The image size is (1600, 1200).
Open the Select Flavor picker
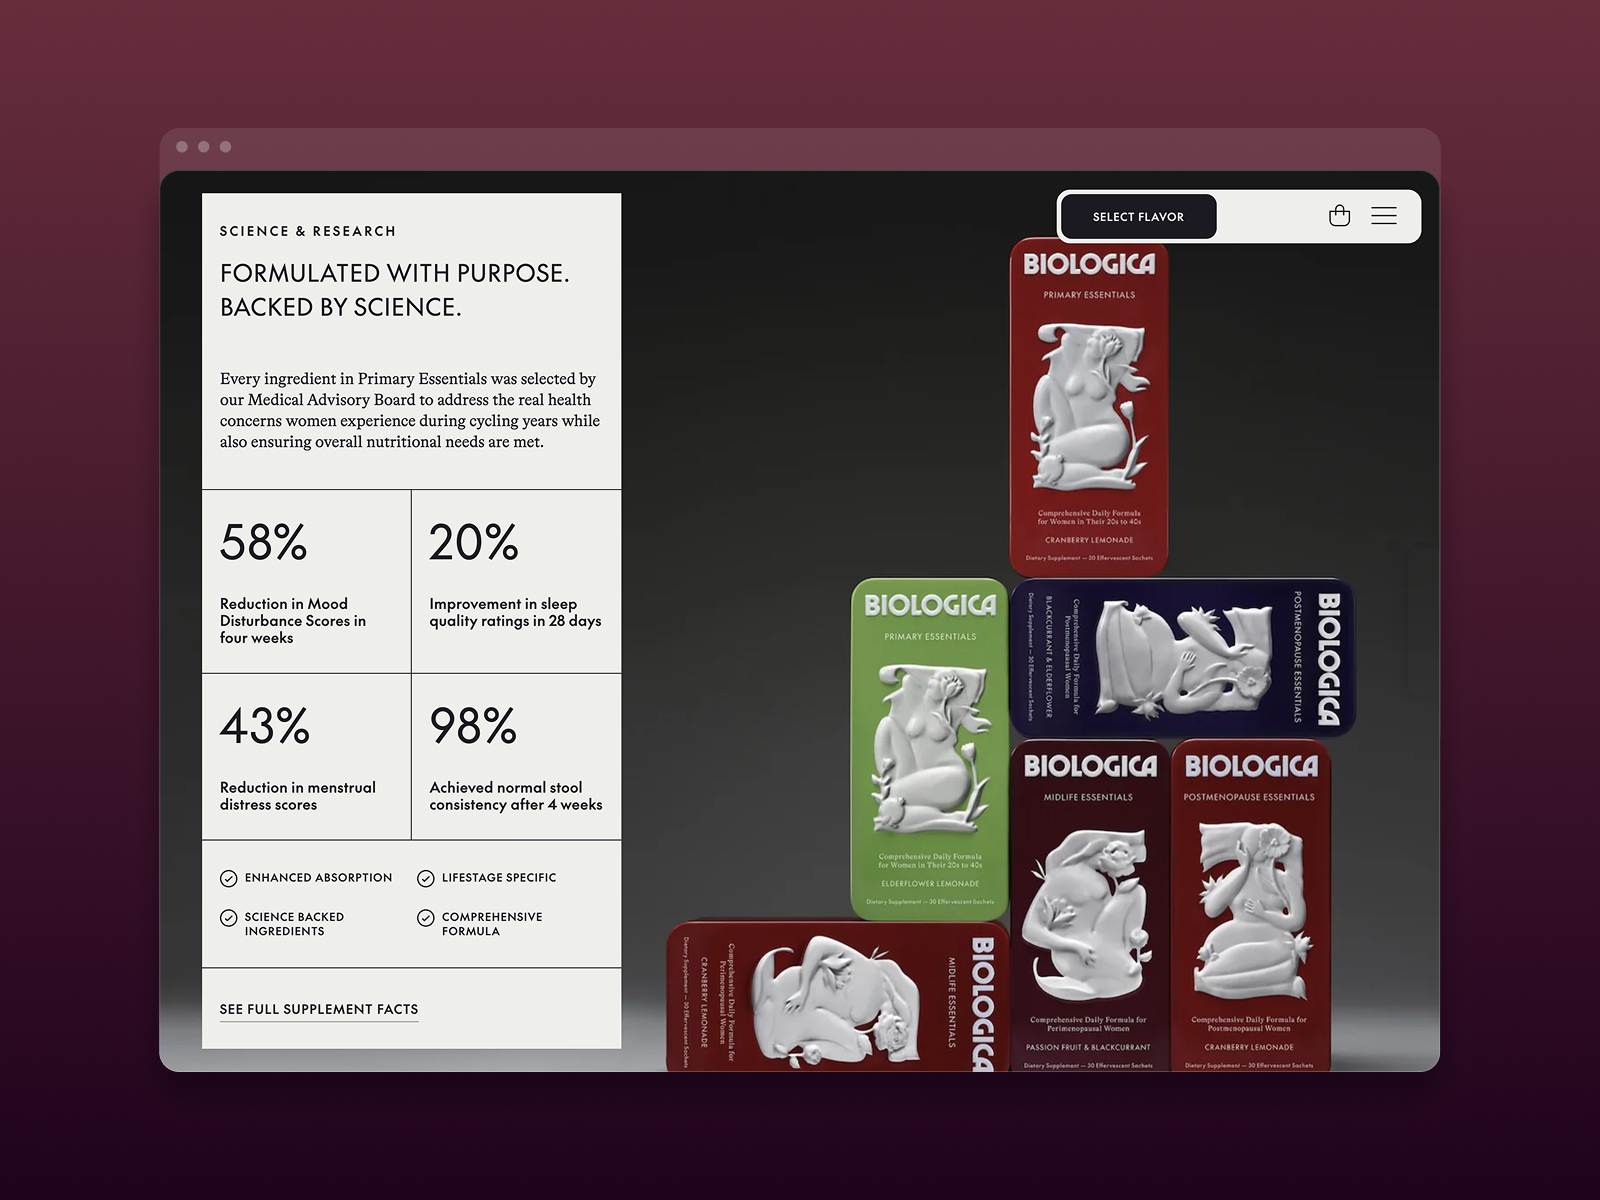(1137, 216)
